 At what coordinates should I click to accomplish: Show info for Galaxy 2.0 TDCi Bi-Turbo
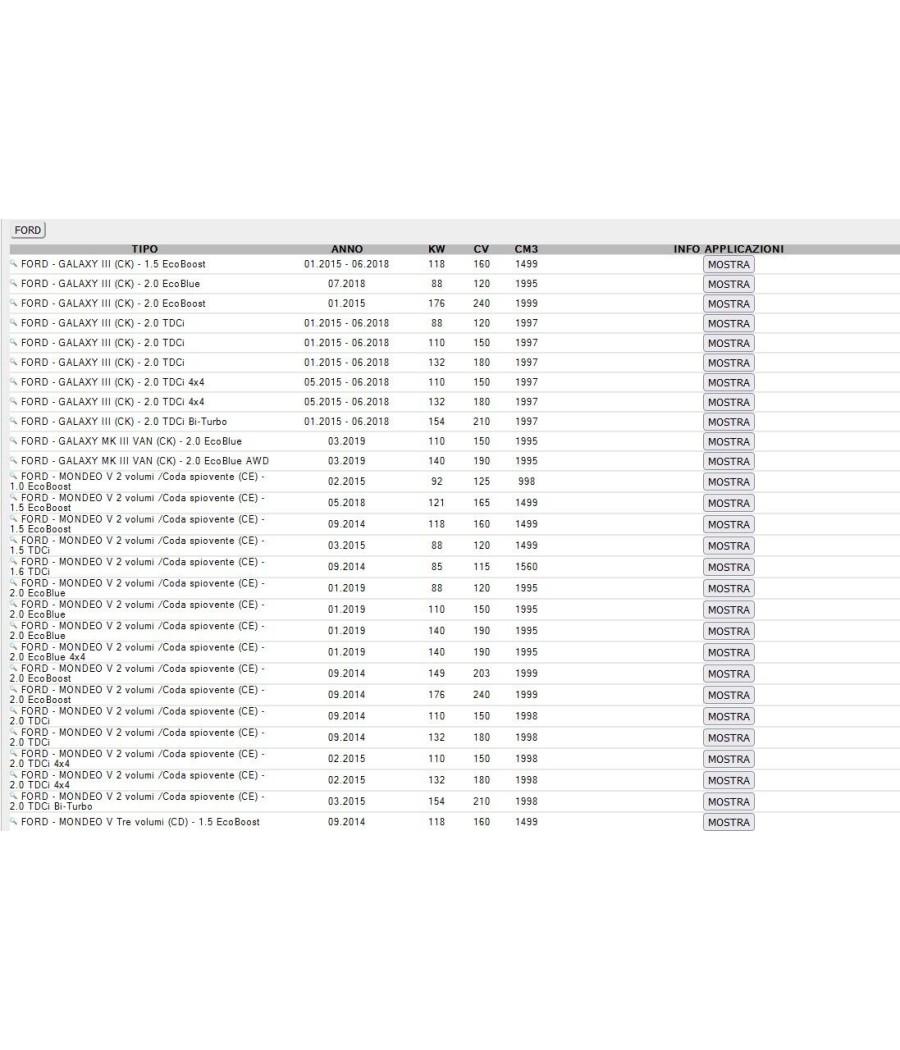[729, 422]
